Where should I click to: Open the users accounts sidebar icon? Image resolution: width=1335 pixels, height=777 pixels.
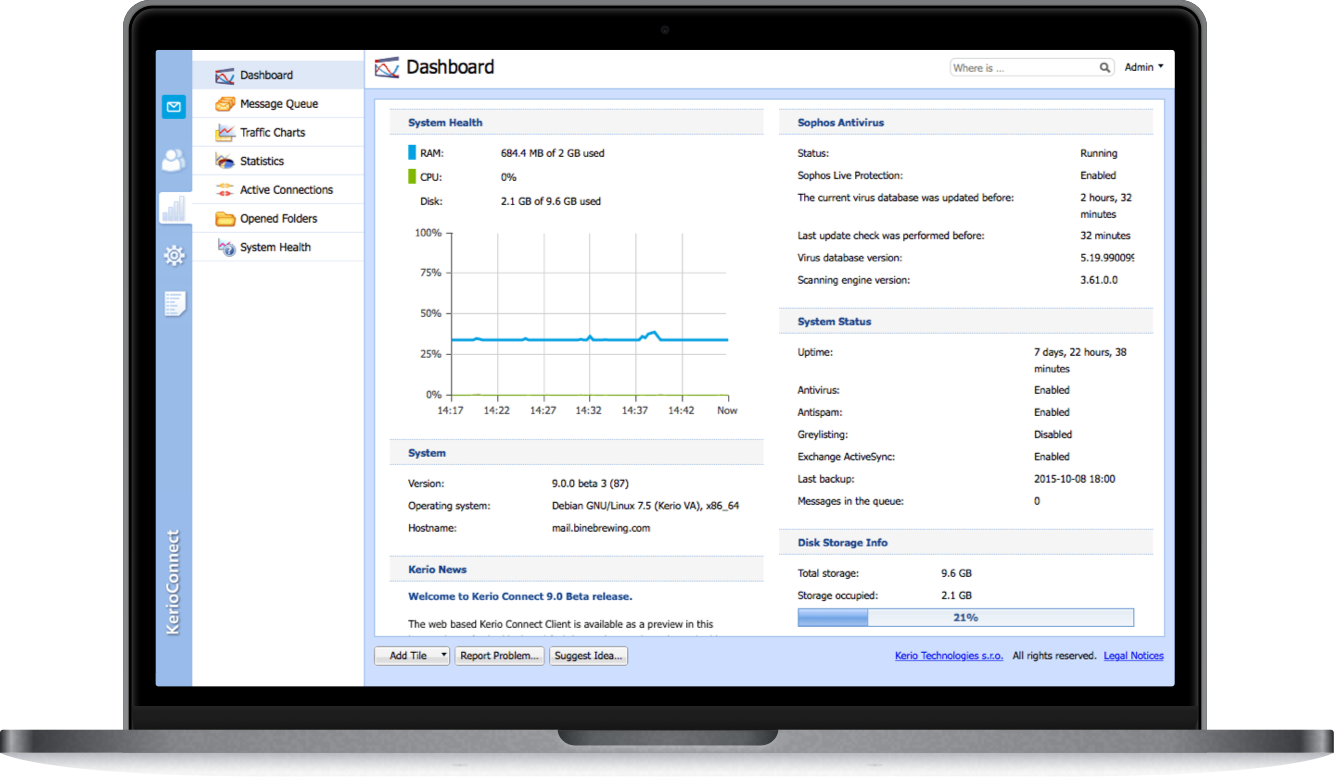point(174,159)
